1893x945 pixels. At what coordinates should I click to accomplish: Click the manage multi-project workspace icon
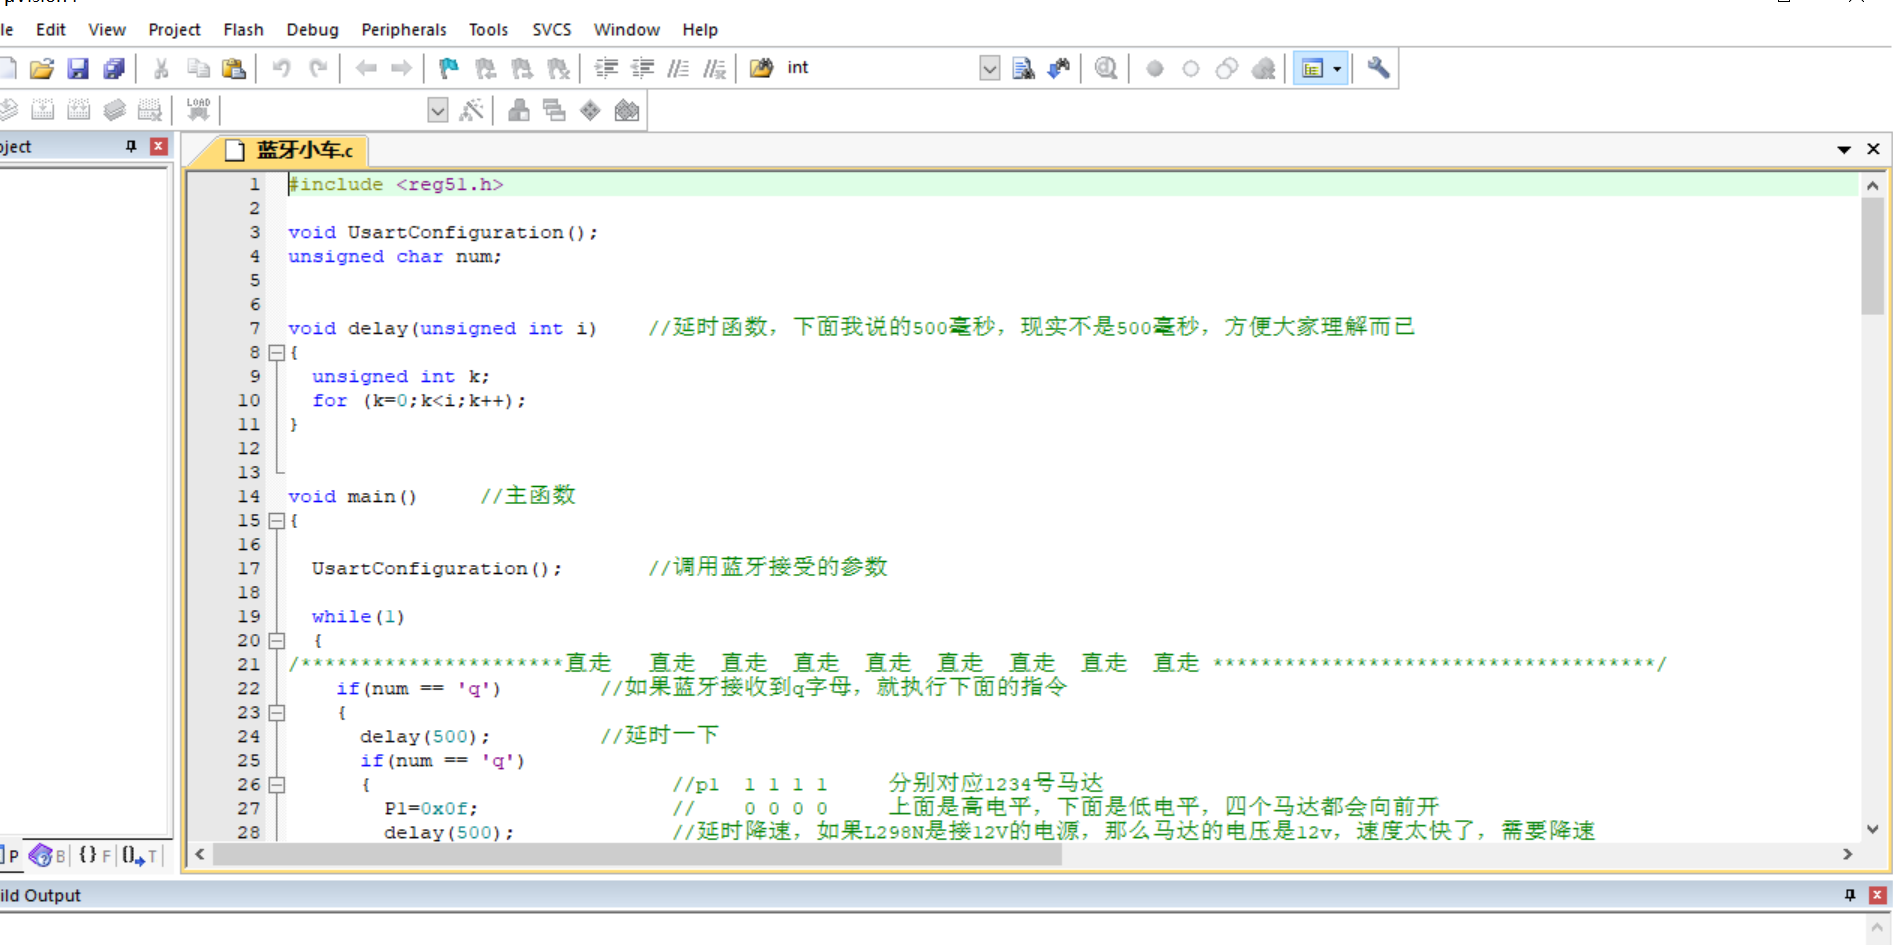point(554,110)
